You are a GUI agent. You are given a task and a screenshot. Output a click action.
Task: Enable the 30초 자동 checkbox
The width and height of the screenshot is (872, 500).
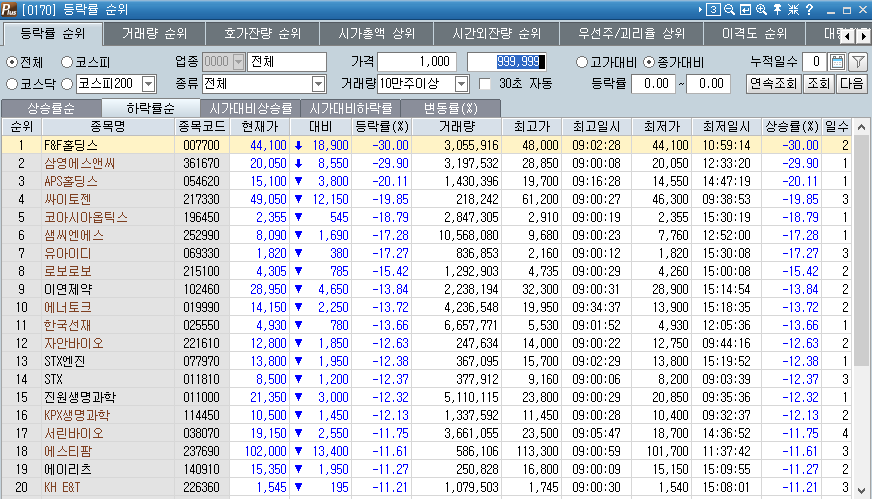485,84
